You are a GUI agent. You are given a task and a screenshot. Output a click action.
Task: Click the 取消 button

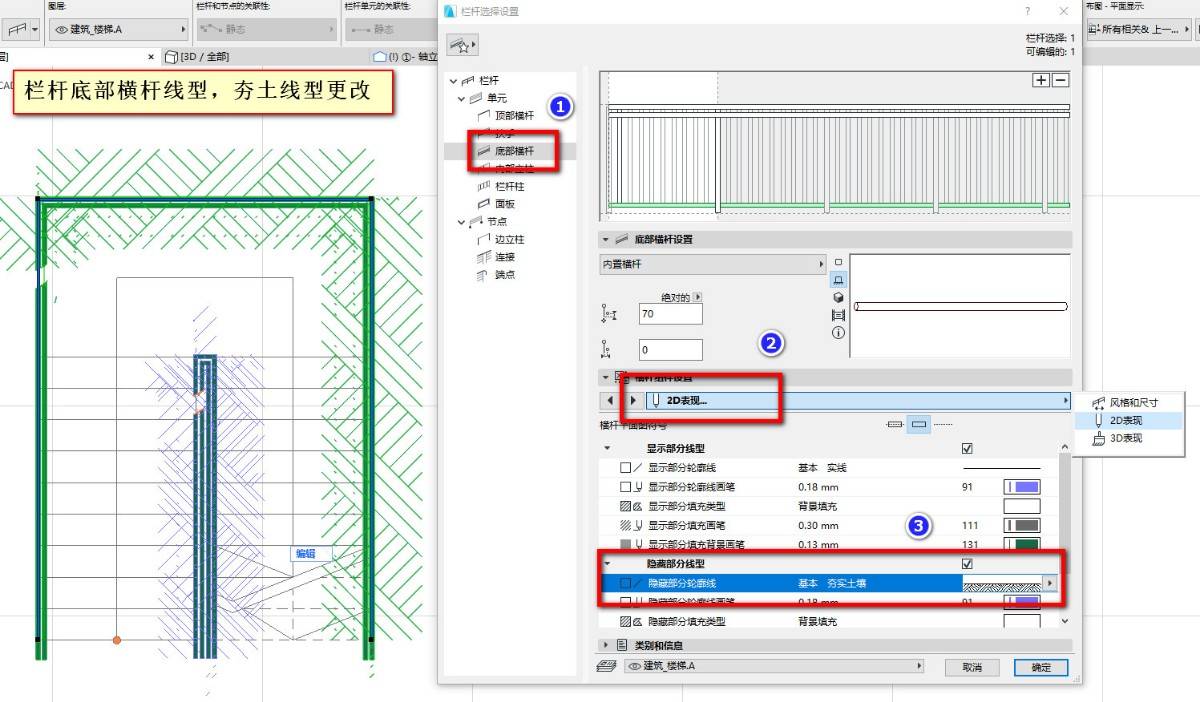(972, 667)
